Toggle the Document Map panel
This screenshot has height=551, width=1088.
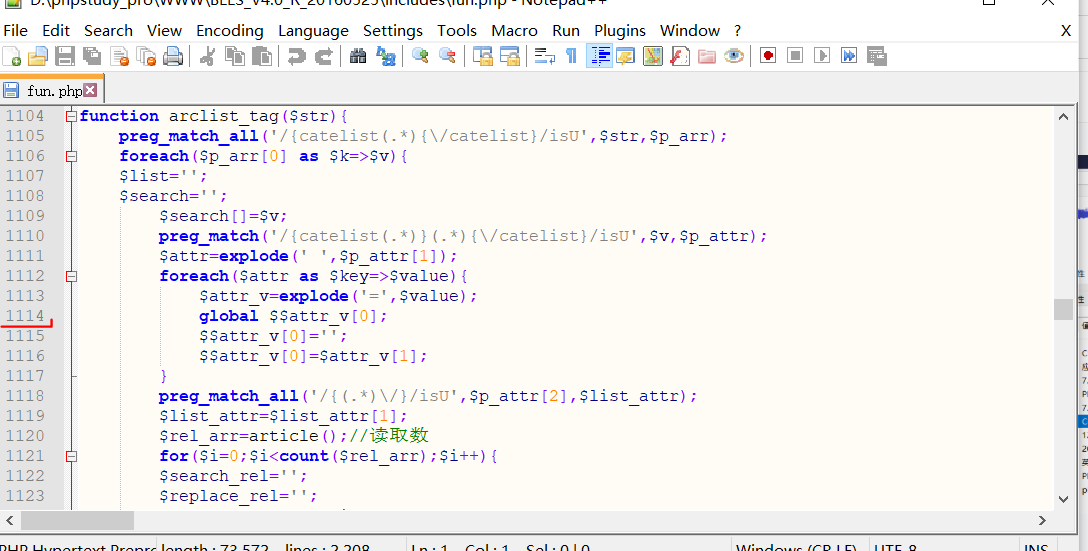(x=652, y=56)
